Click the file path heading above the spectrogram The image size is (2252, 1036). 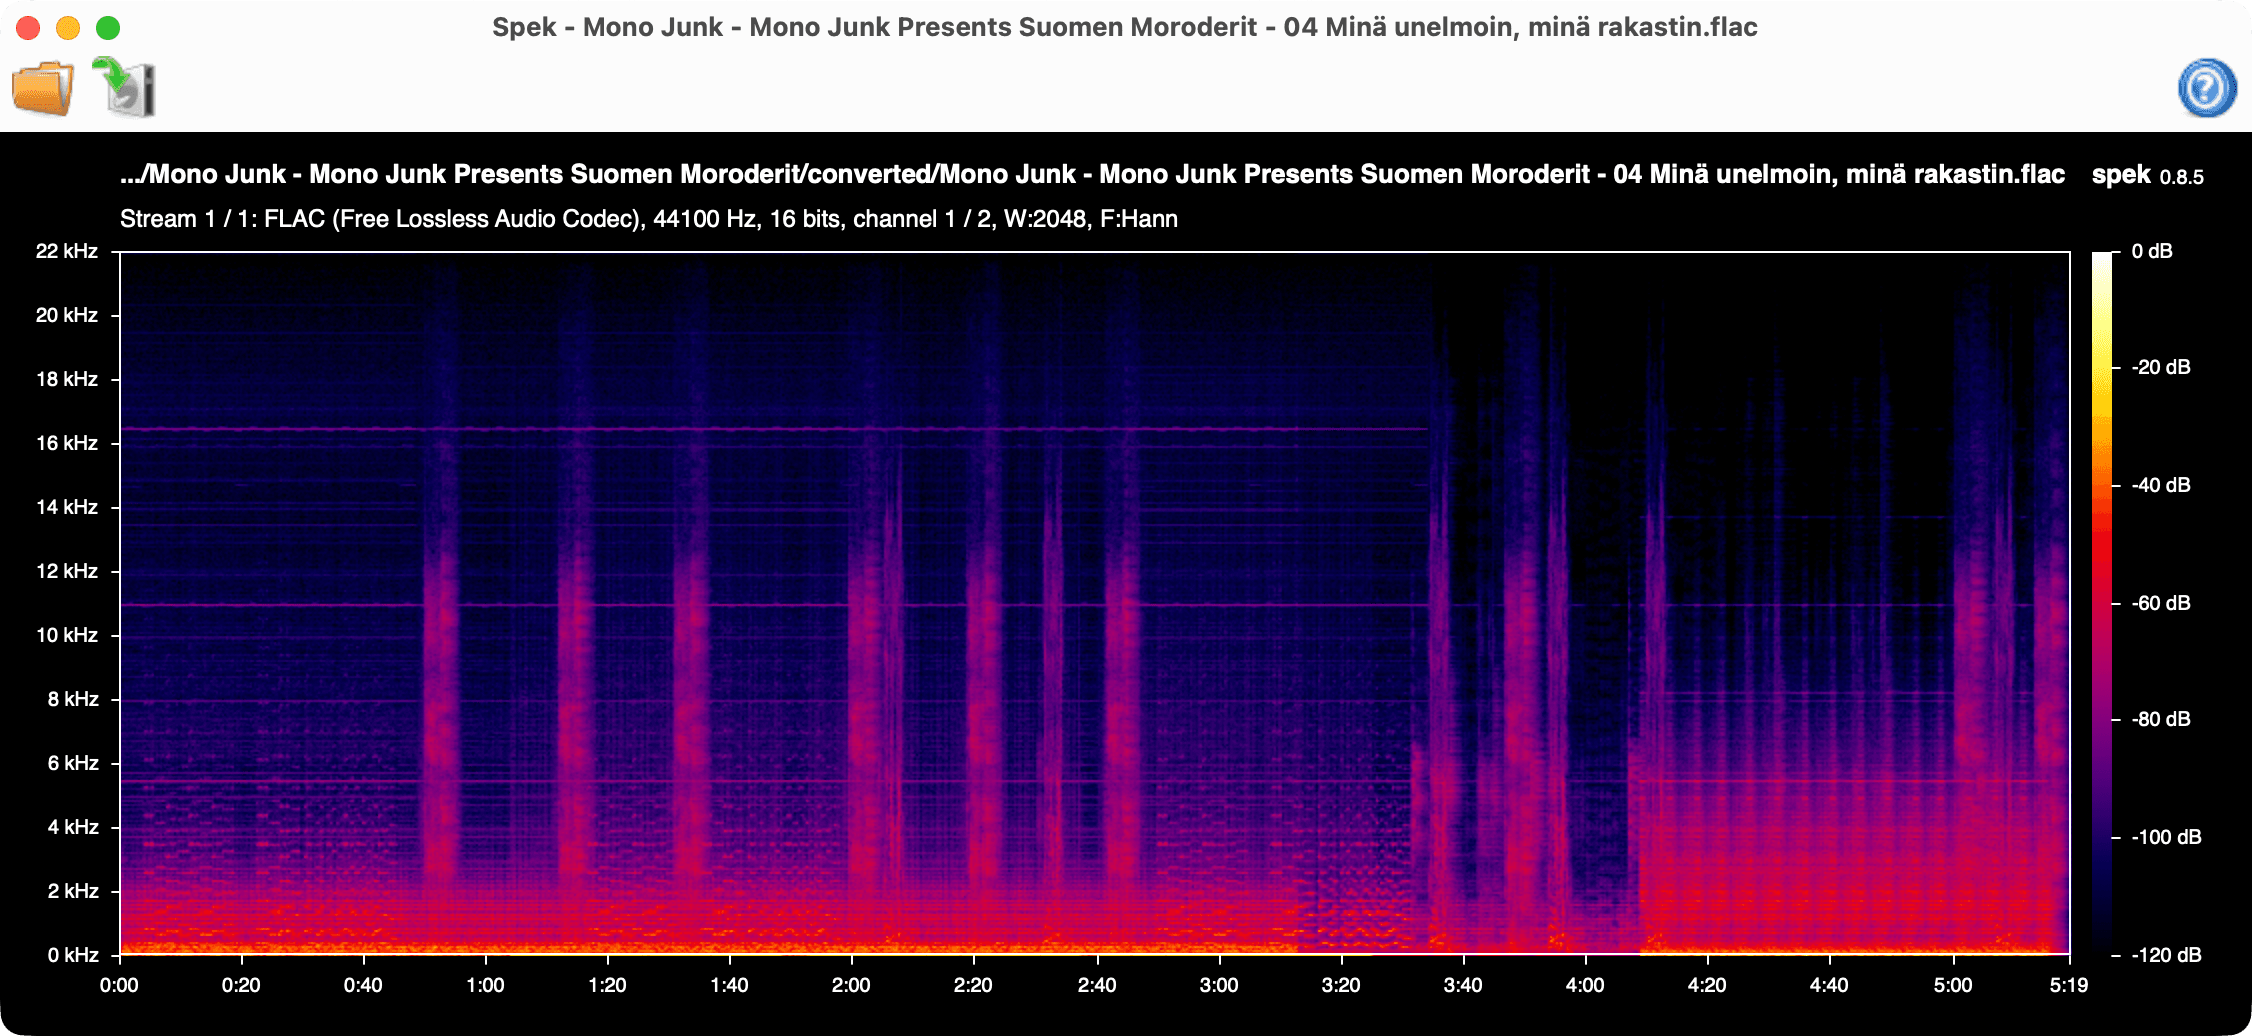(1092, 175)
